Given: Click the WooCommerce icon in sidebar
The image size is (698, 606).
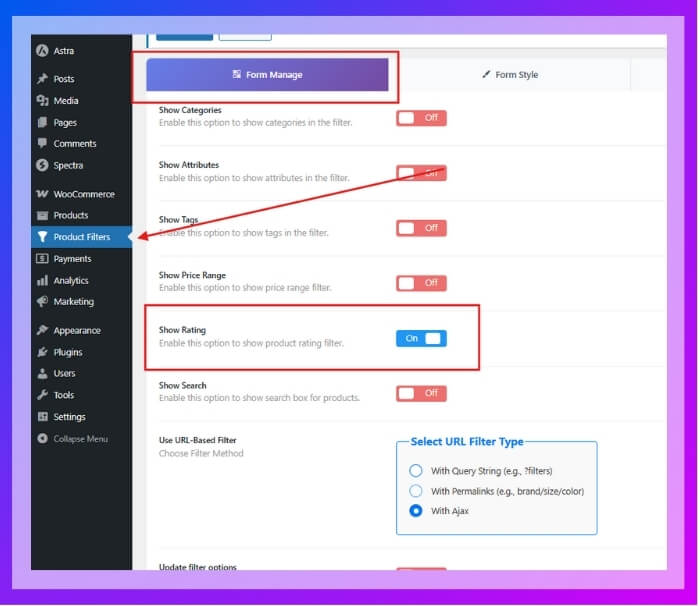Looking at the screenshot, I should pyautogui.click(x=42, y=194).
